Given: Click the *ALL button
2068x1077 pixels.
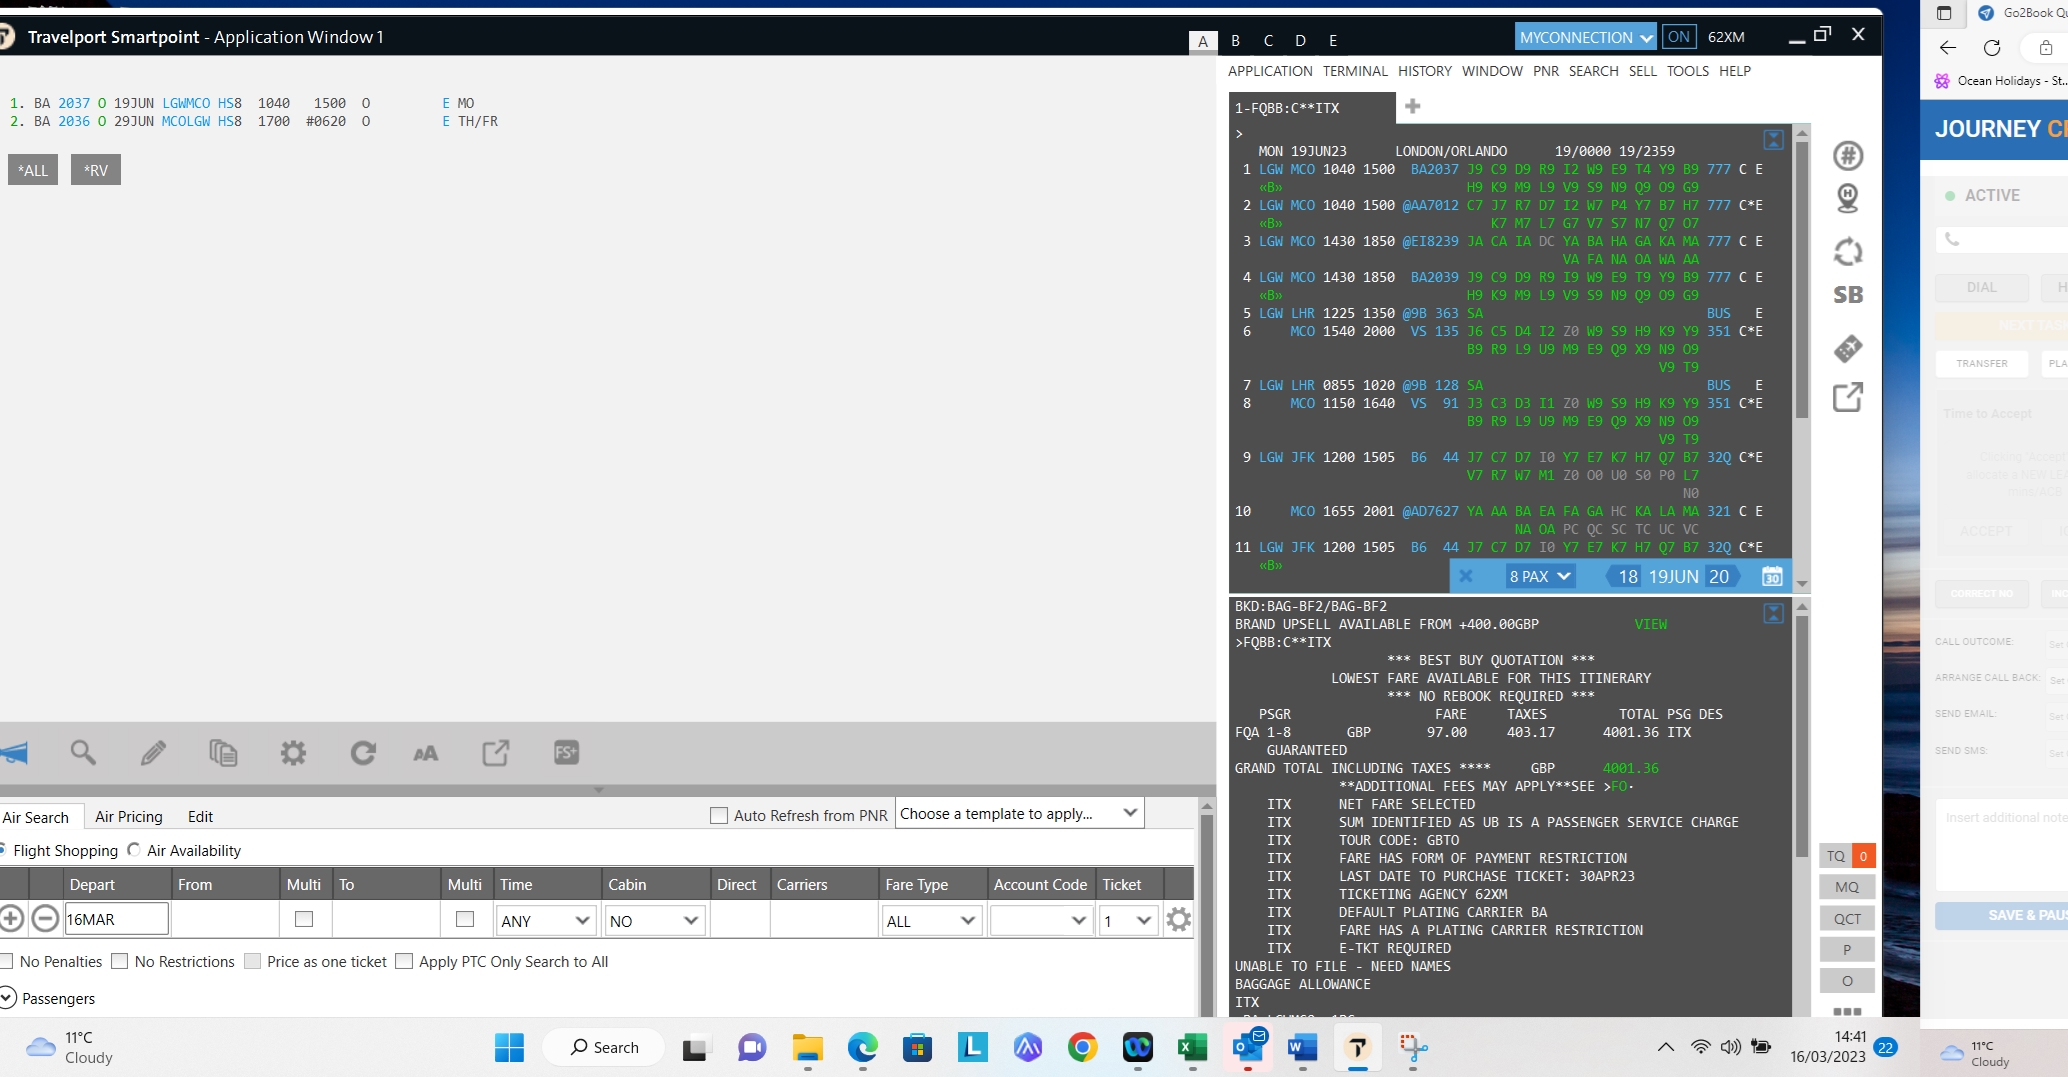Looking at the screenshot, I should click(33, 170).
